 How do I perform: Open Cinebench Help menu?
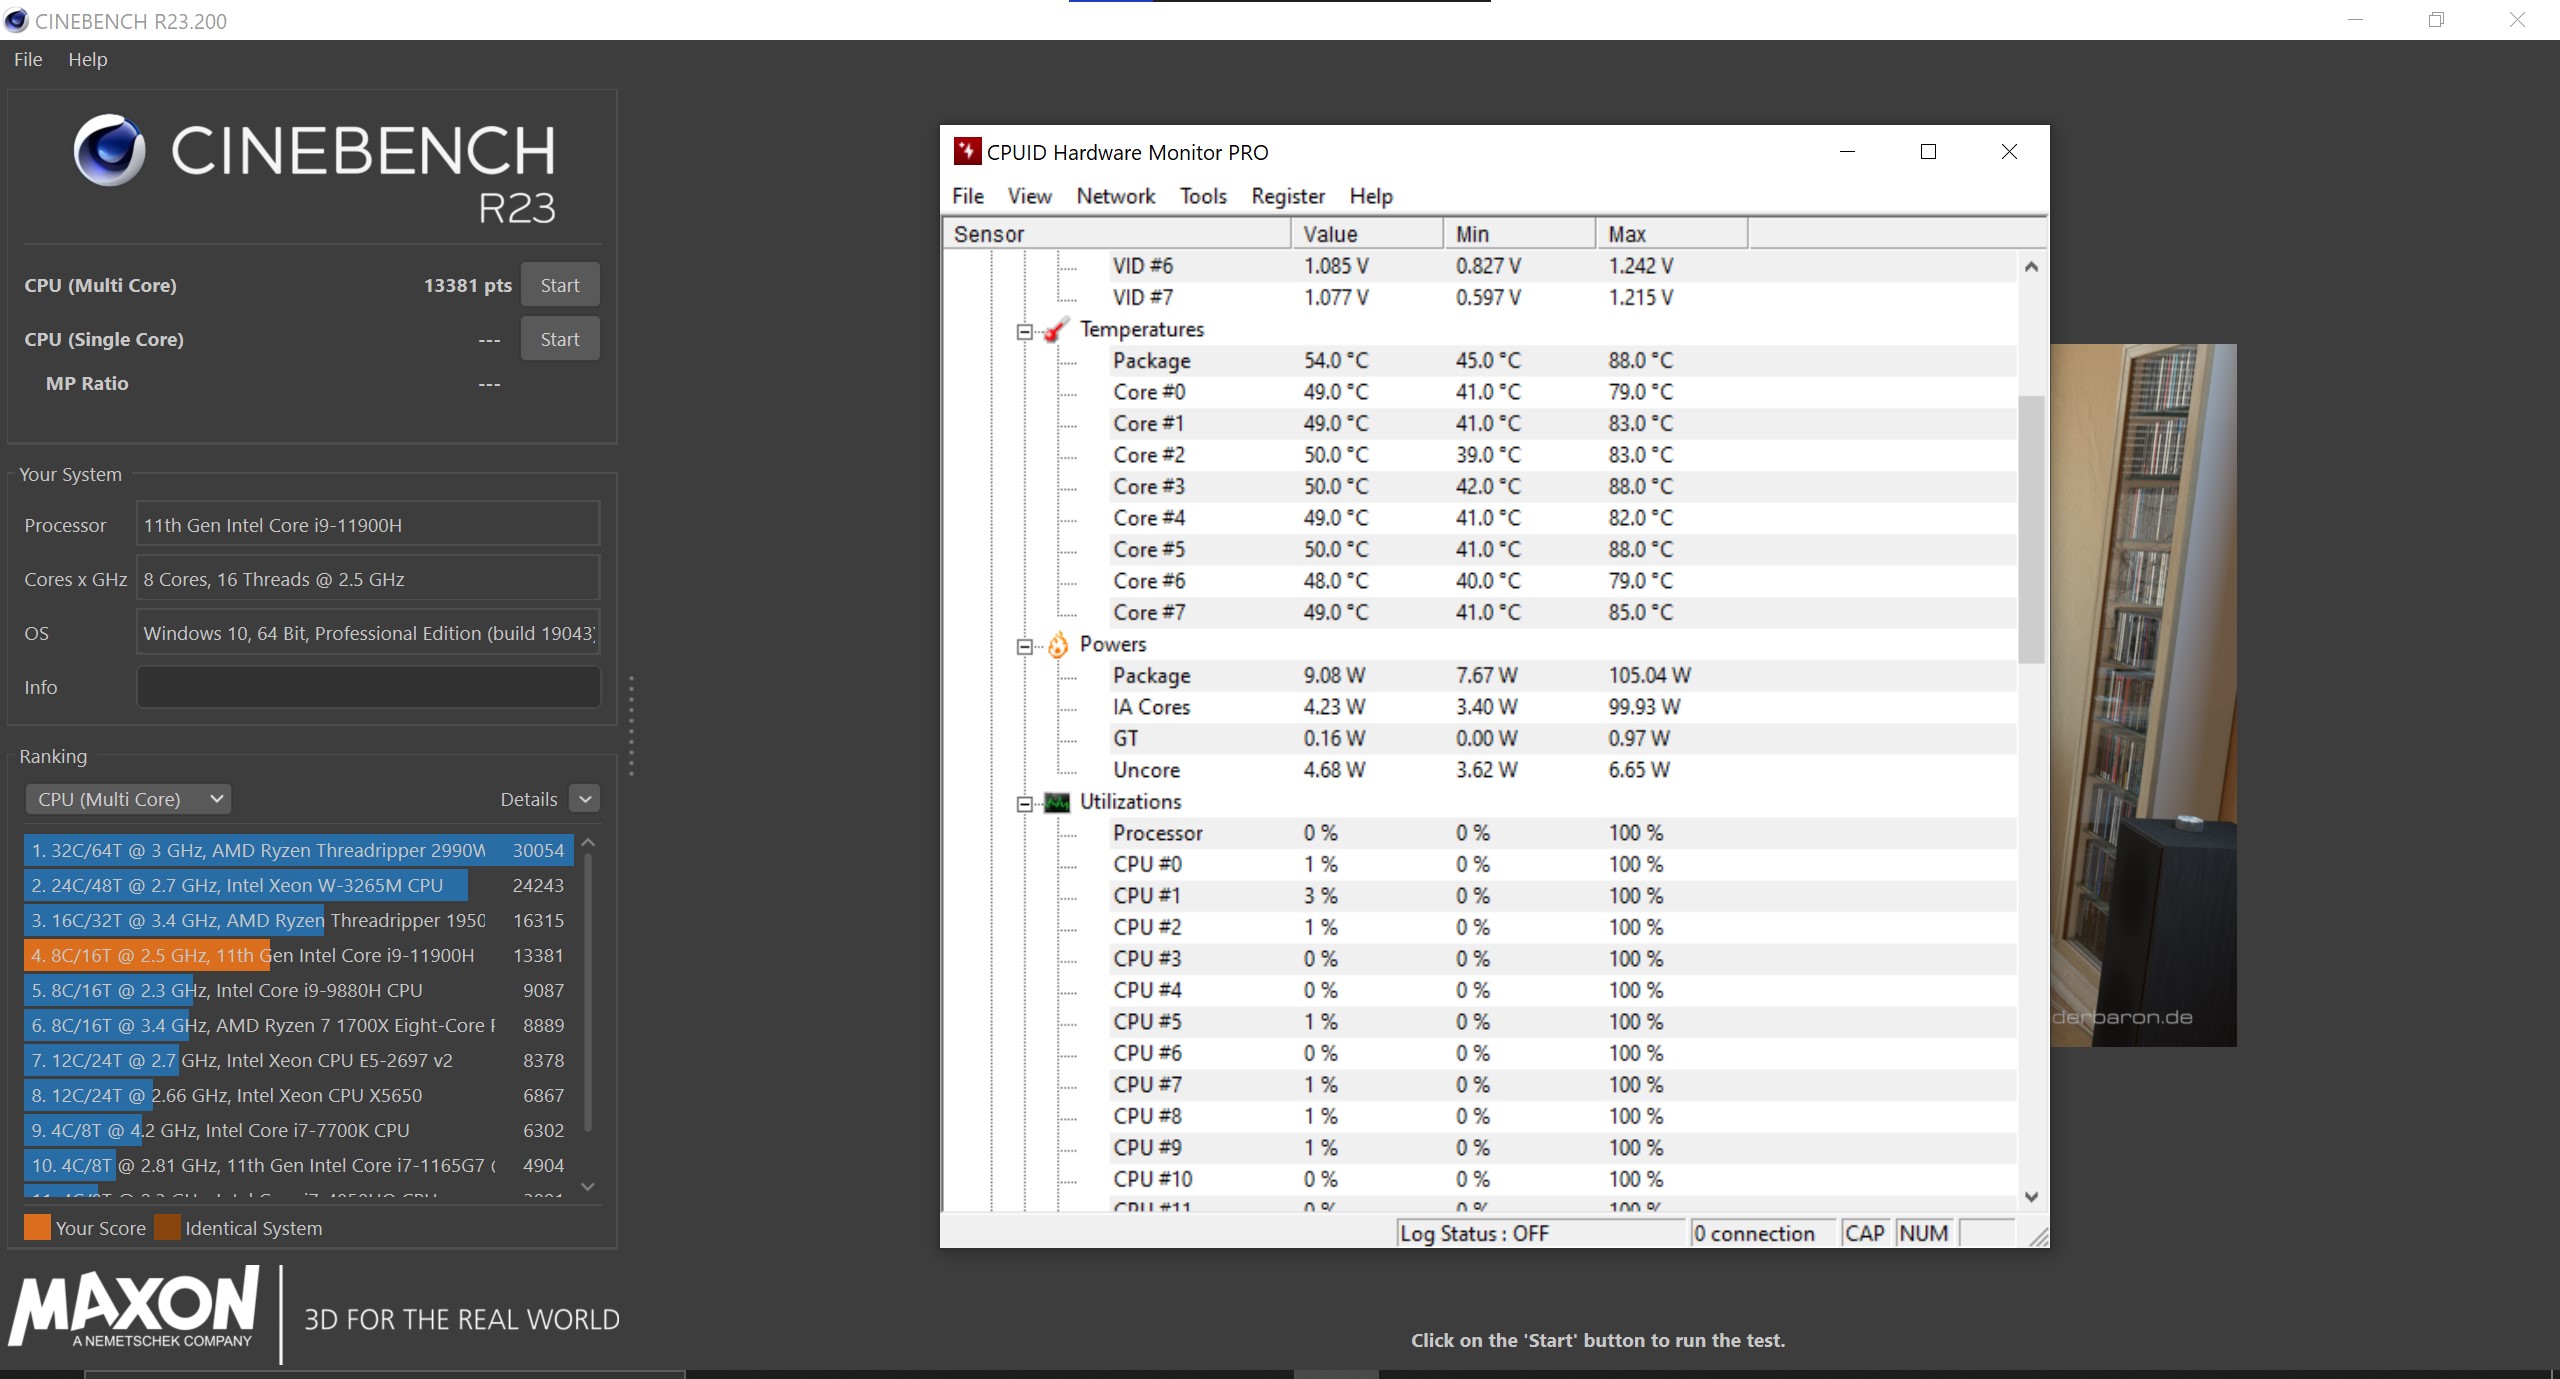tap(88, 59)
